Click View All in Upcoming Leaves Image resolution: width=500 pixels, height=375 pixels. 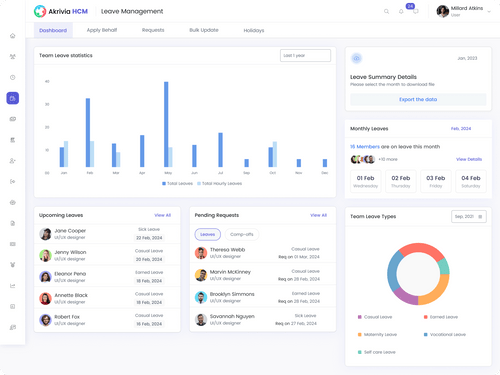coord(162,215)
